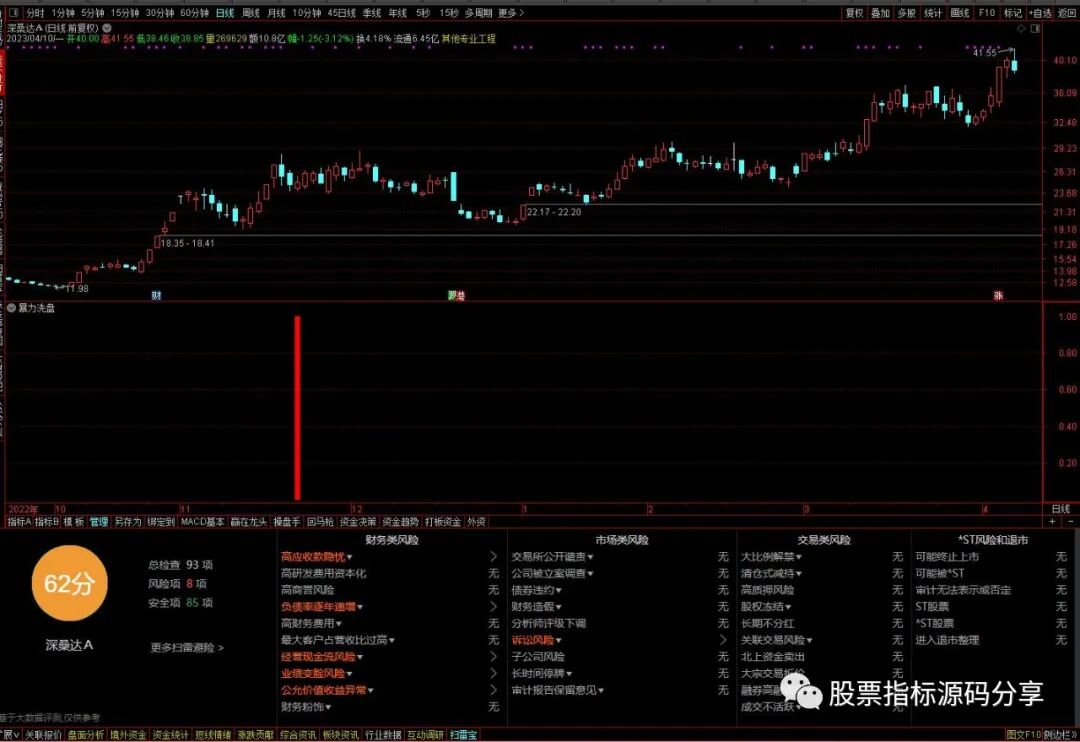Activate the 画线 drawing tool

tap(959, 12)
